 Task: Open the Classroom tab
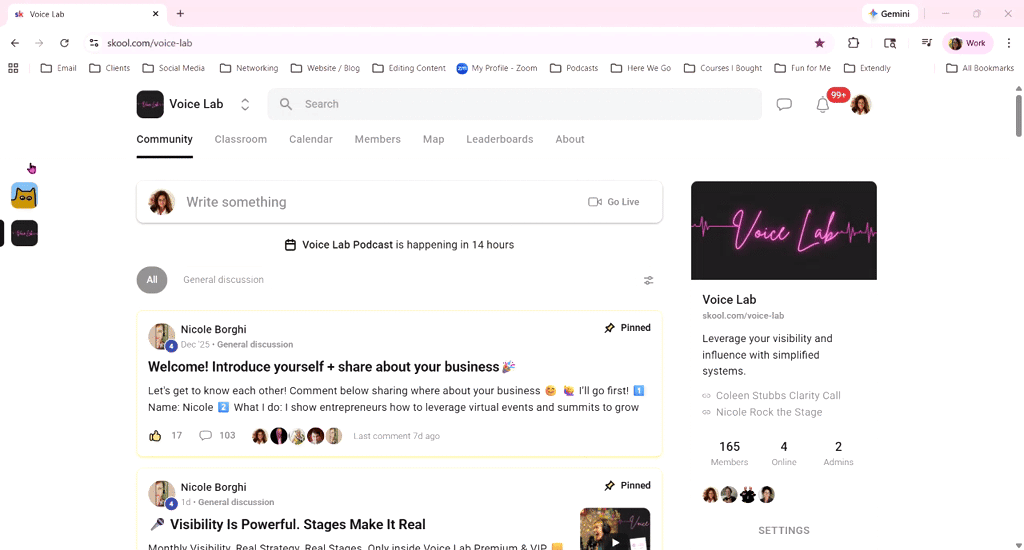click(x=240, y=139)
